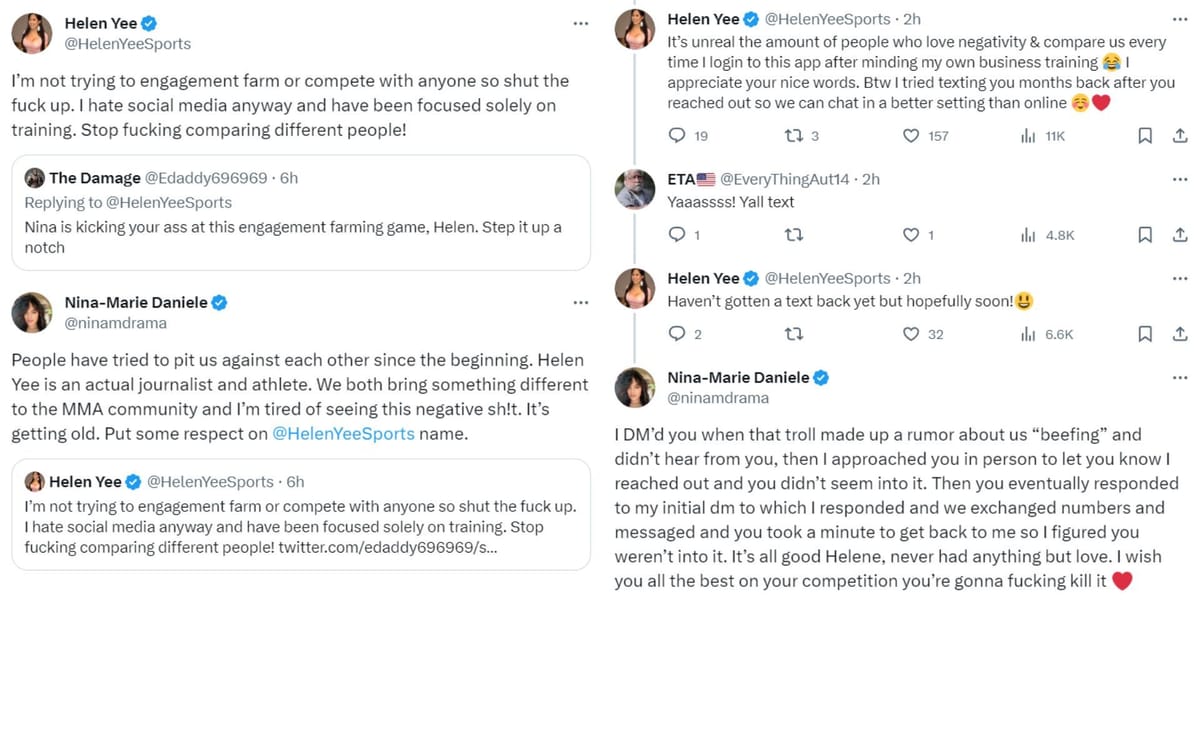Open more options on Nina-Marie Daniele's tweet

point(581,302)
